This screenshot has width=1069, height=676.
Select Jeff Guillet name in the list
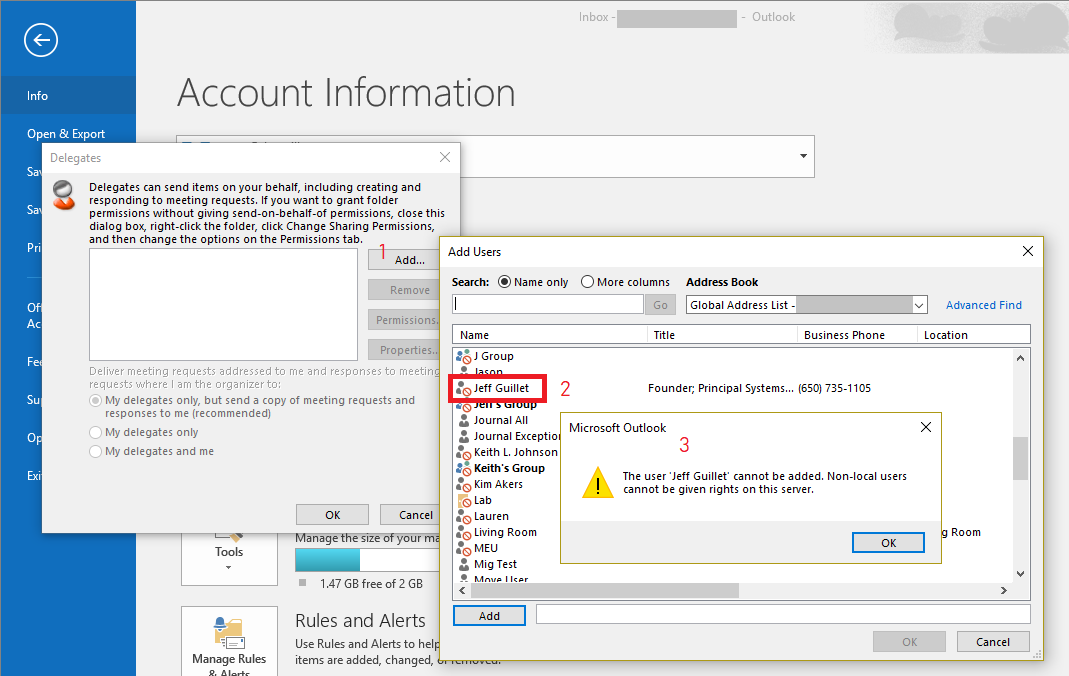pos(501,388)
